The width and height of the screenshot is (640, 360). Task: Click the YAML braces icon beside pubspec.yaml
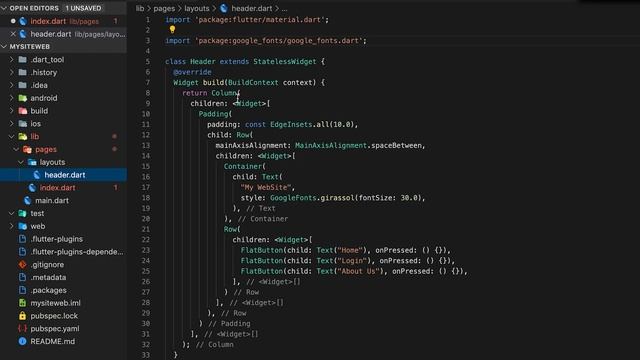pos(22,329)
